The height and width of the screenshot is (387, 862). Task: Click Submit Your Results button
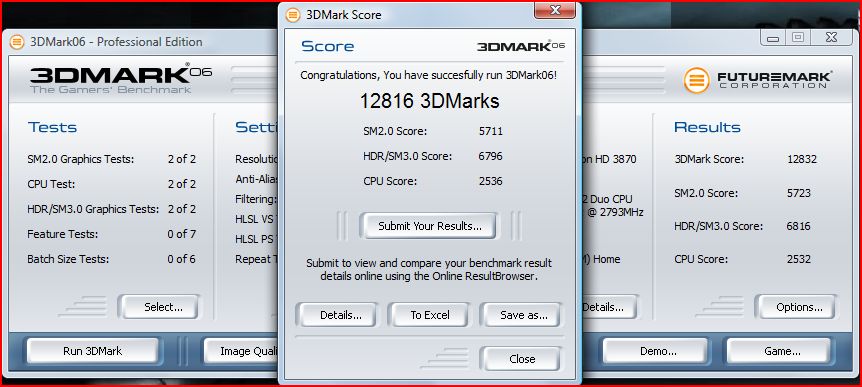tap(429, 226)
